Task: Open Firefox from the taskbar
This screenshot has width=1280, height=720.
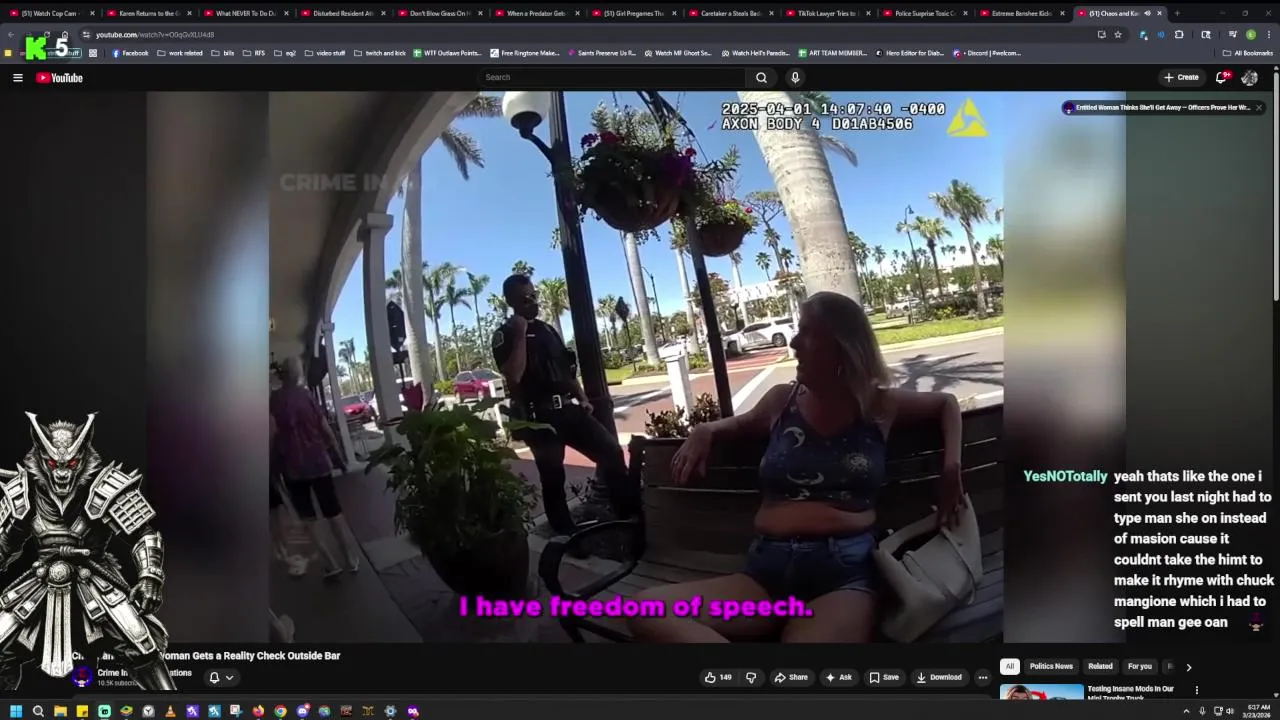Action: point(258,711)
